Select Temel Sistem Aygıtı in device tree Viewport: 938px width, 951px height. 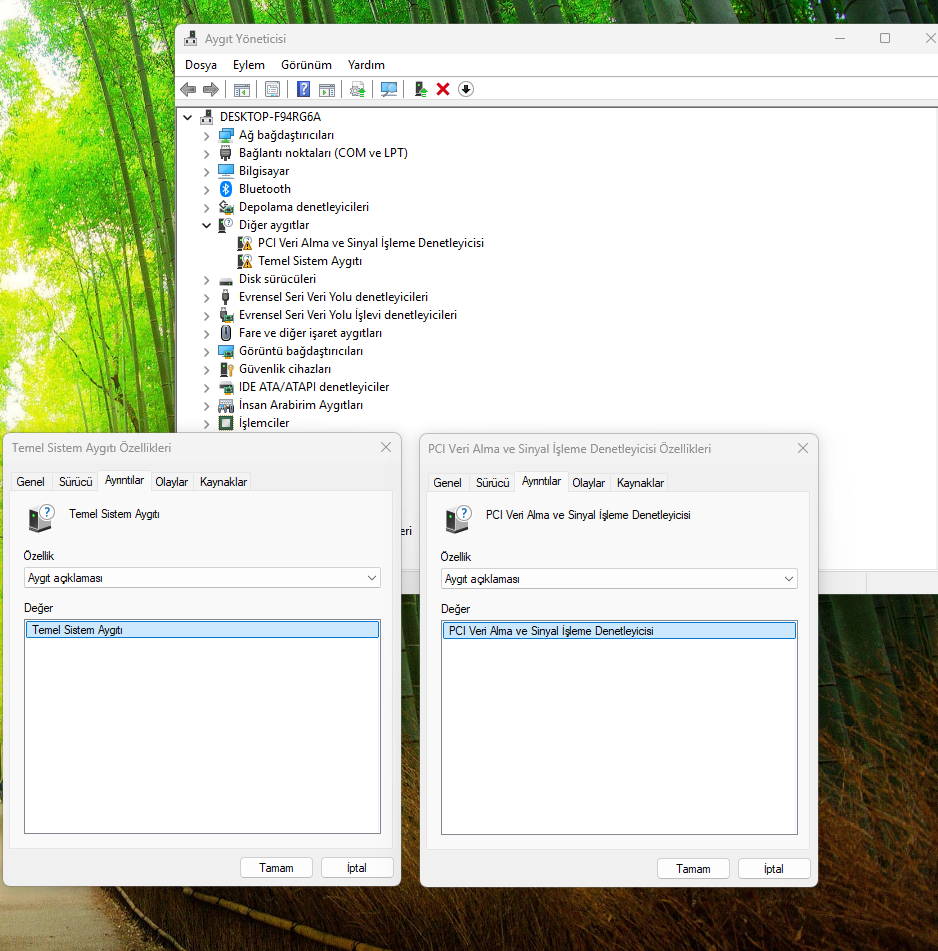310,261
